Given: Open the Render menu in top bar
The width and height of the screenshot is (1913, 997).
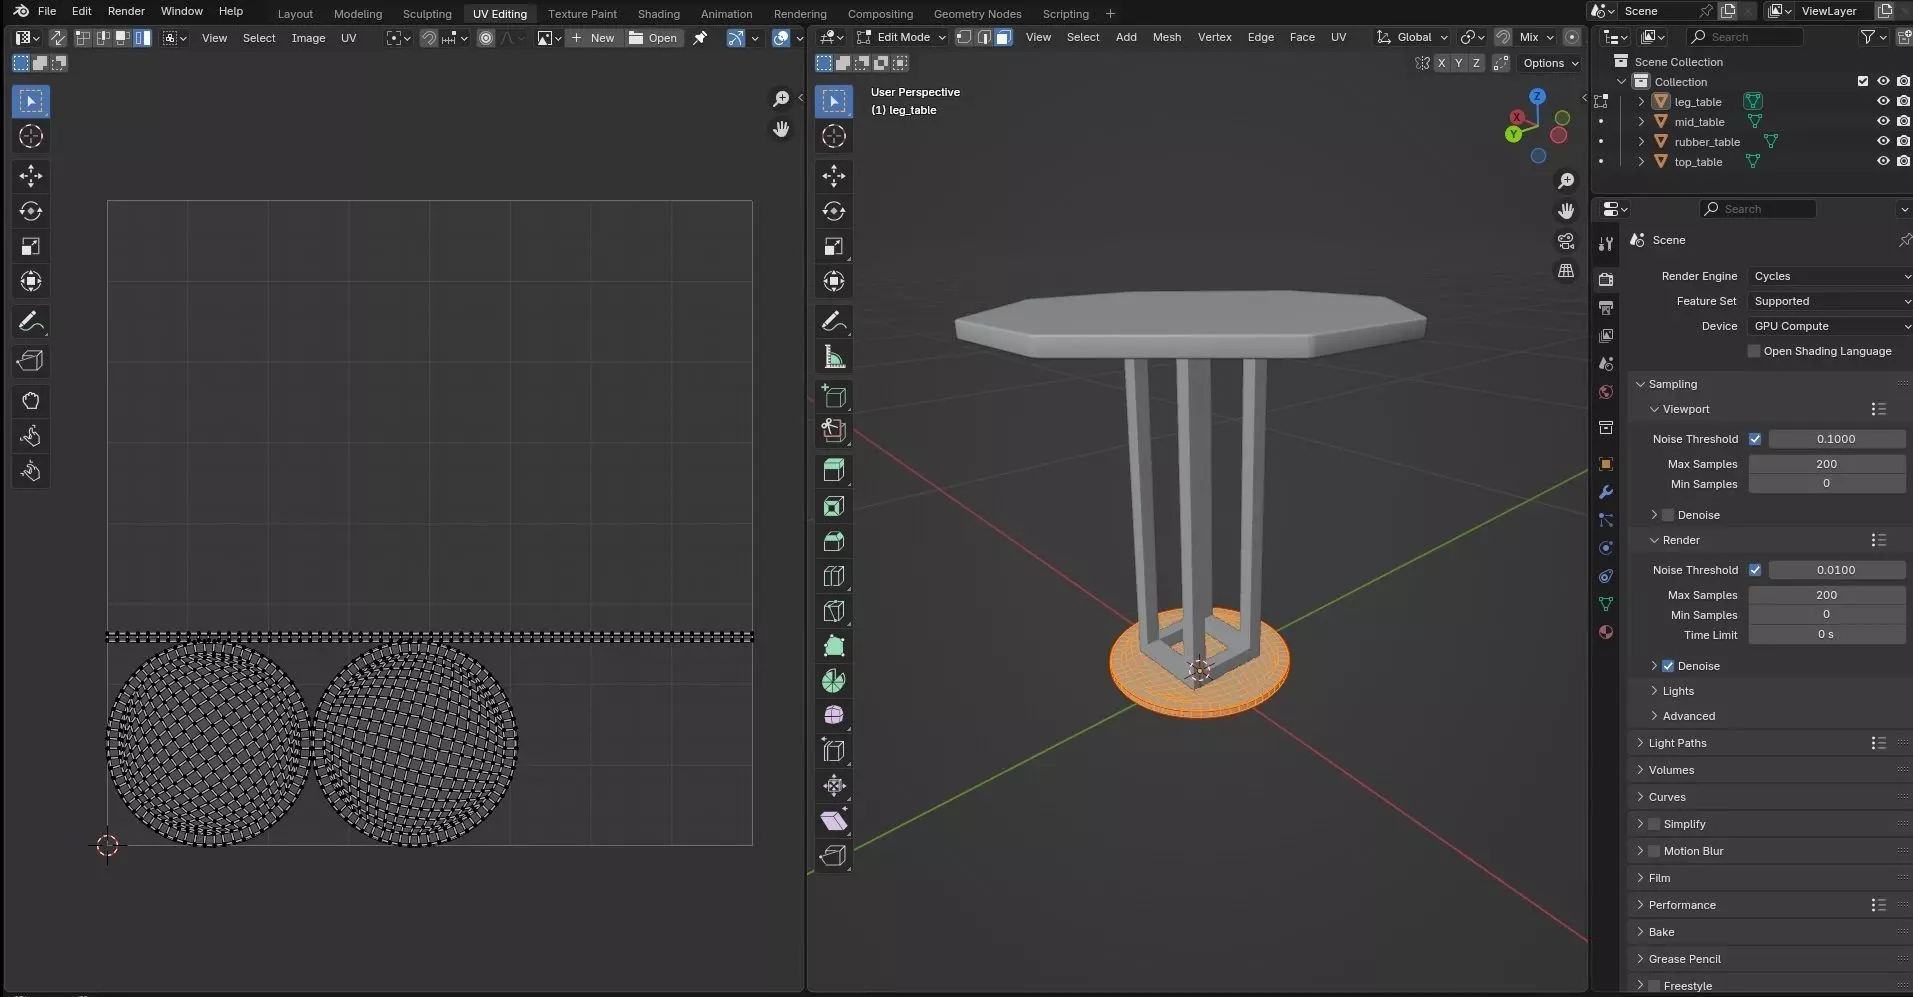Looking at the screenshot, I should click(126, 11).
